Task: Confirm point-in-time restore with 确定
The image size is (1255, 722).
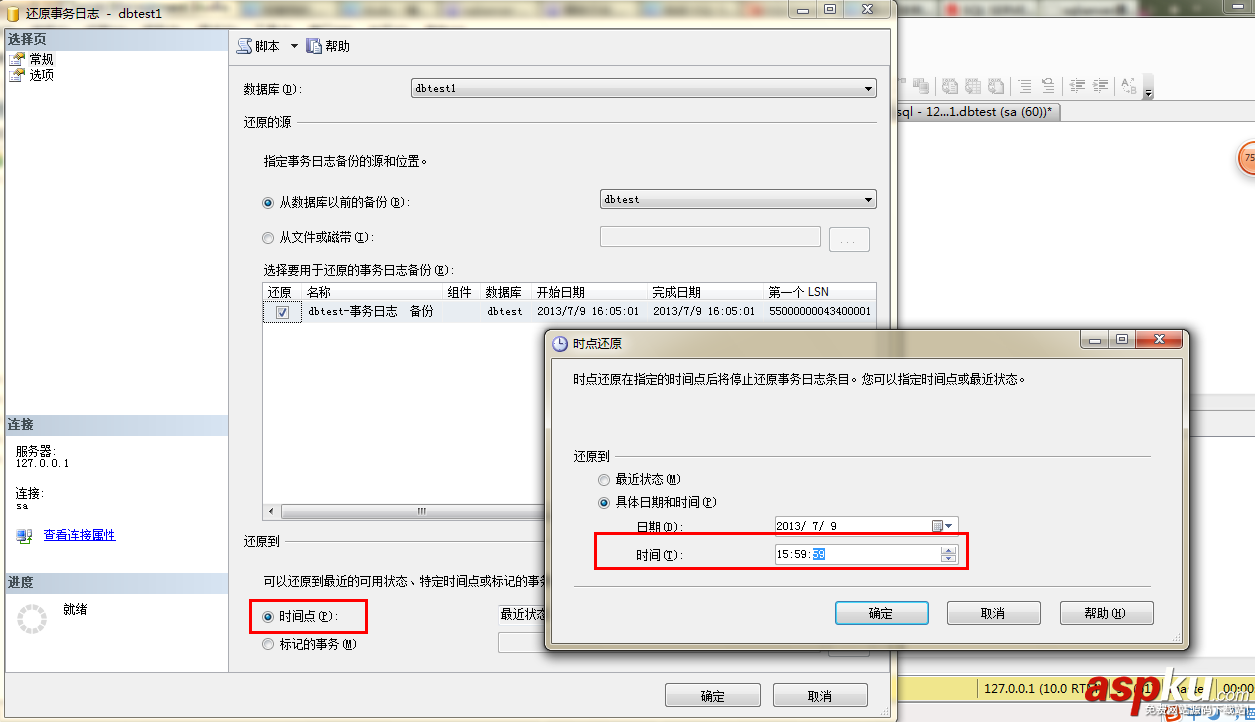Action: pyautogui.click(x=881, y=612)
